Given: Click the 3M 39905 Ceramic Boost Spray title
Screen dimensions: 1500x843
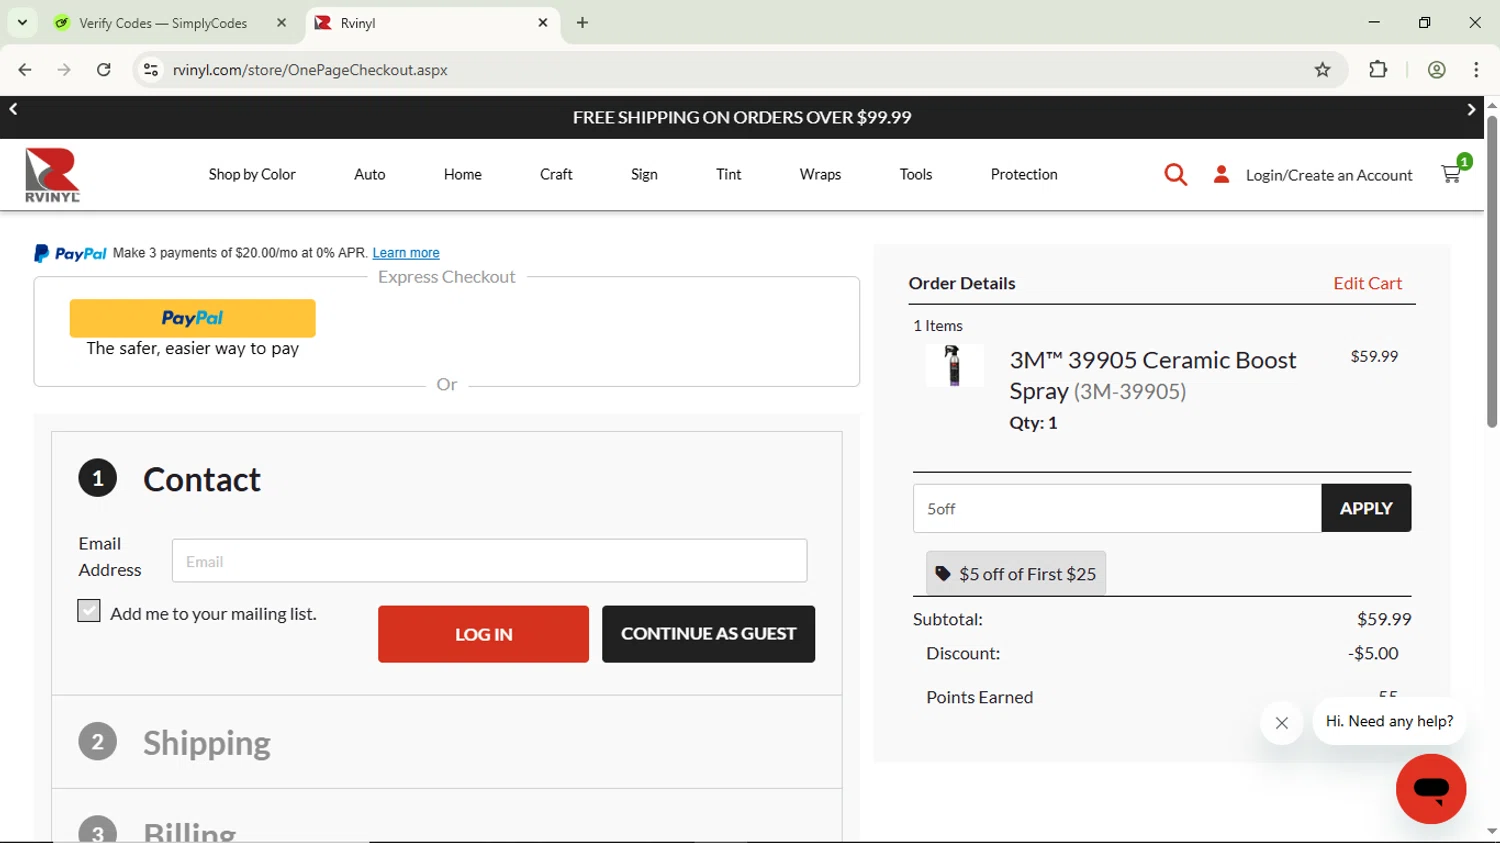Looking at the screenshot, I should point(1152,375).
